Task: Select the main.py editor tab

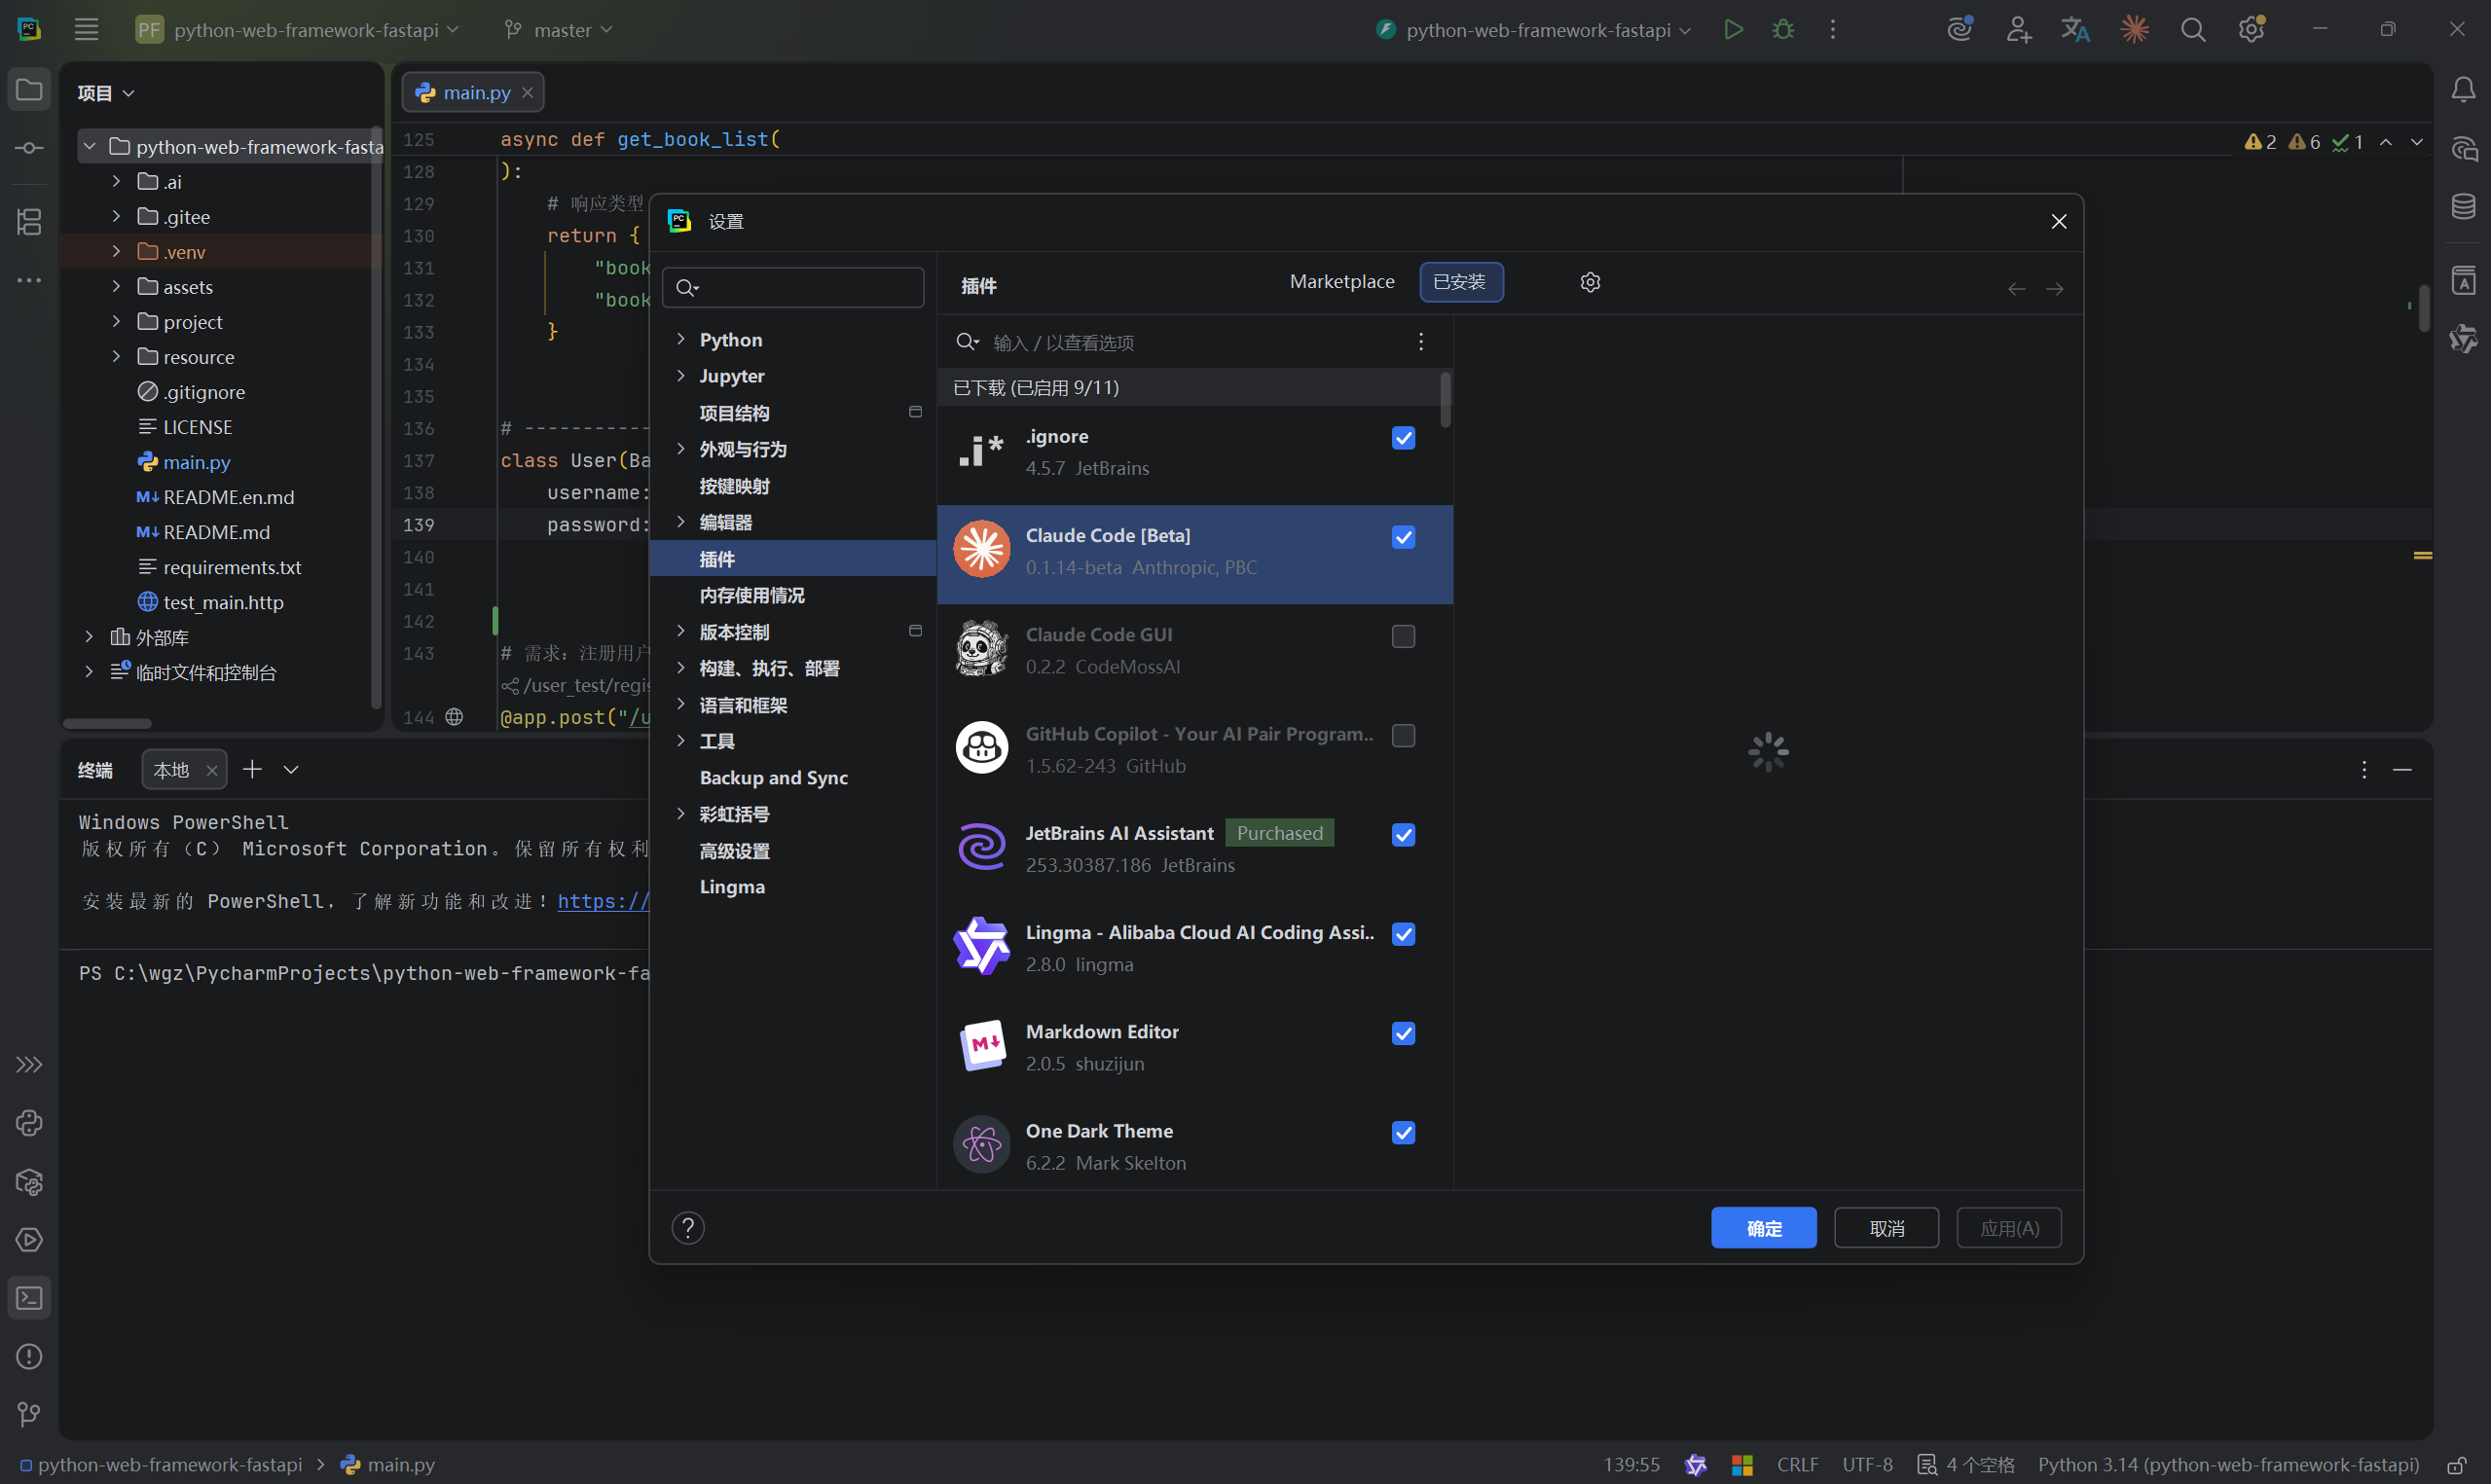Action: point(472,92)
